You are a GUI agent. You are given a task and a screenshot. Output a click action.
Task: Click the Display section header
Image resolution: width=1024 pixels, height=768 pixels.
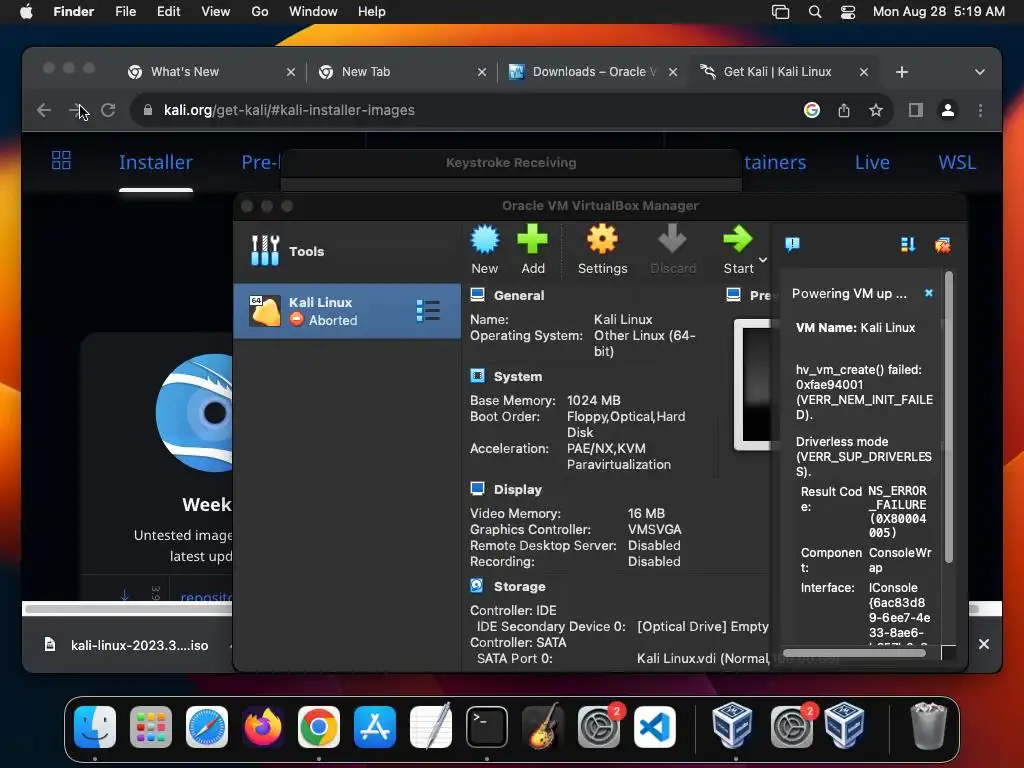click(518, 489)
